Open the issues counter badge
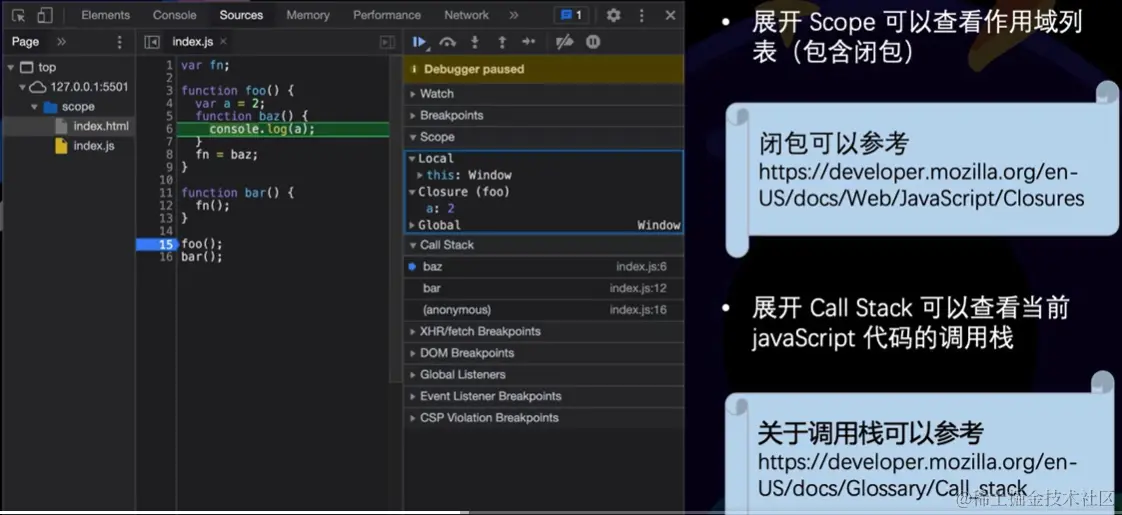This screenshot has width=1122, height=515. click(x=571, y=15)
